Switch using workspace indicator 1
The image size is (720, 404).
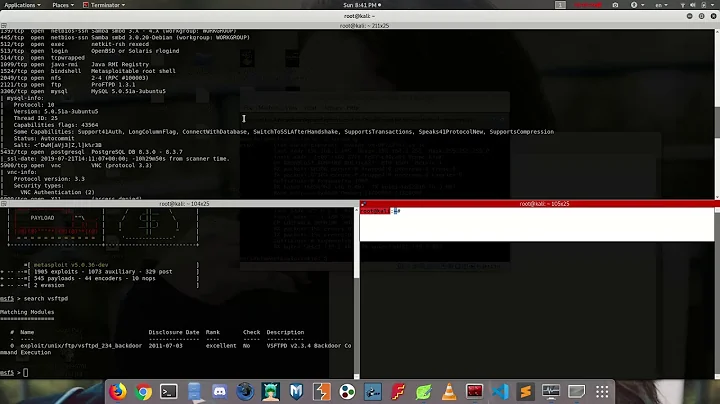[560, 5]
